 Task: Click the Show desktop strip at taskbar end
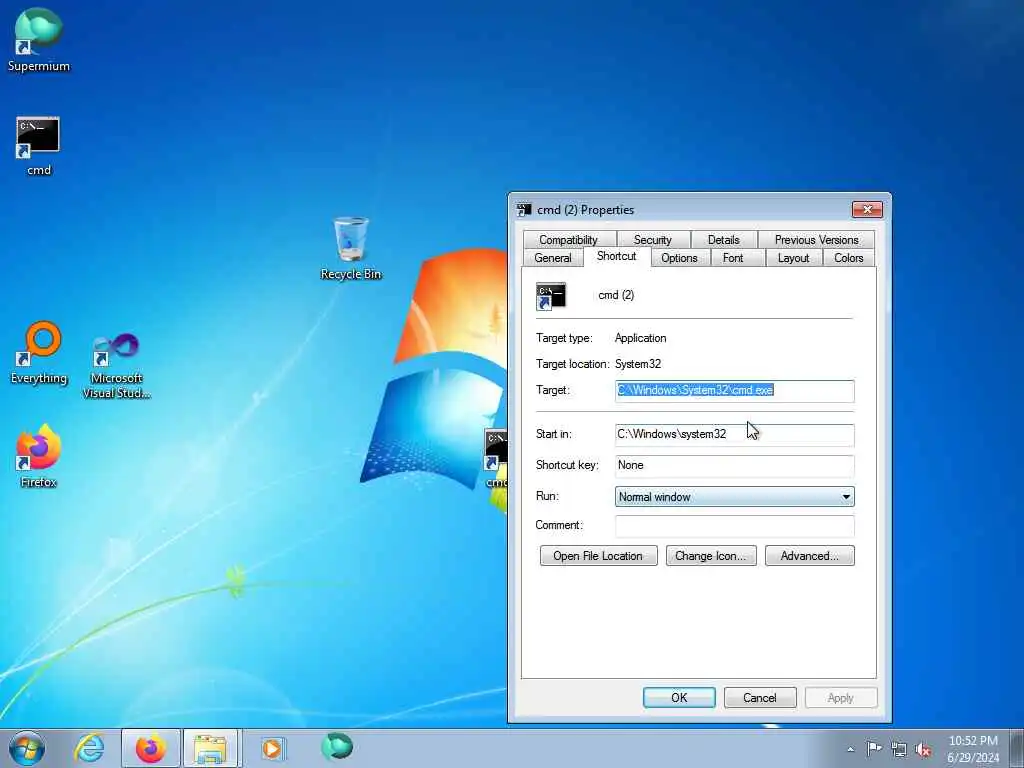(x=1017, y=748)
